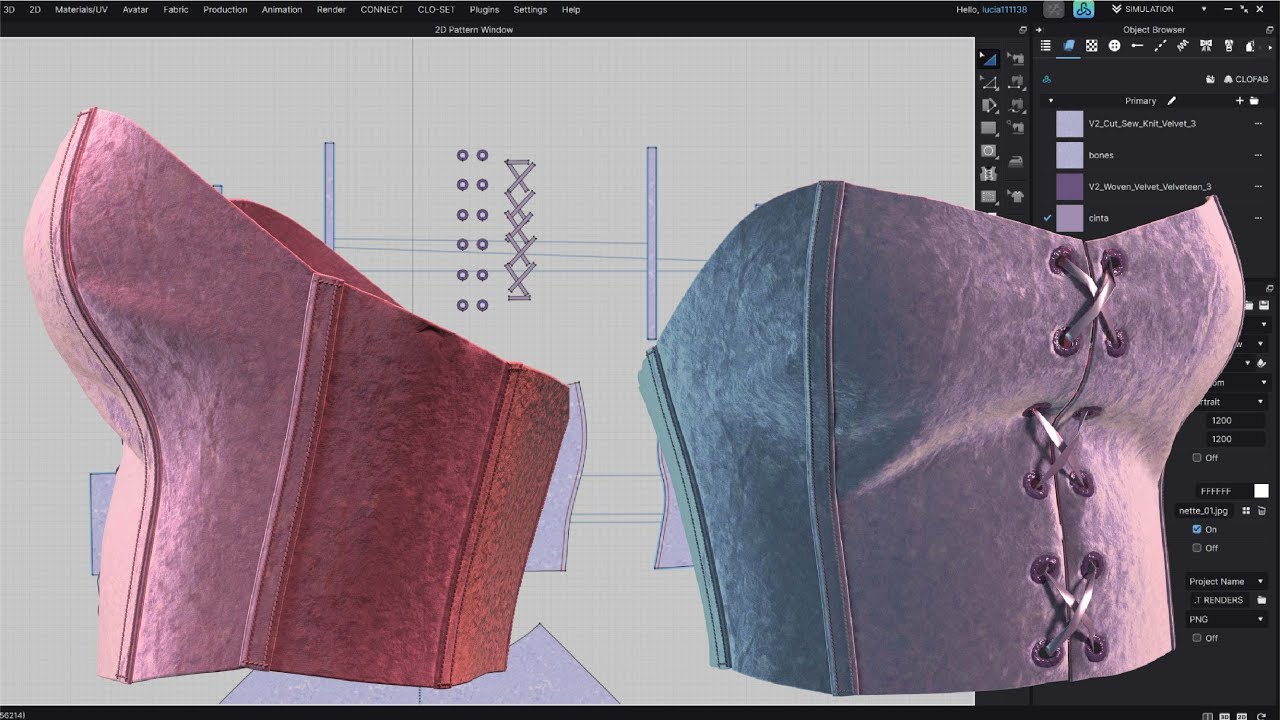The image size is (1280, 720).
Task: Open image grid icon beside nette_01.jpg
Action: click(1246, 511)
